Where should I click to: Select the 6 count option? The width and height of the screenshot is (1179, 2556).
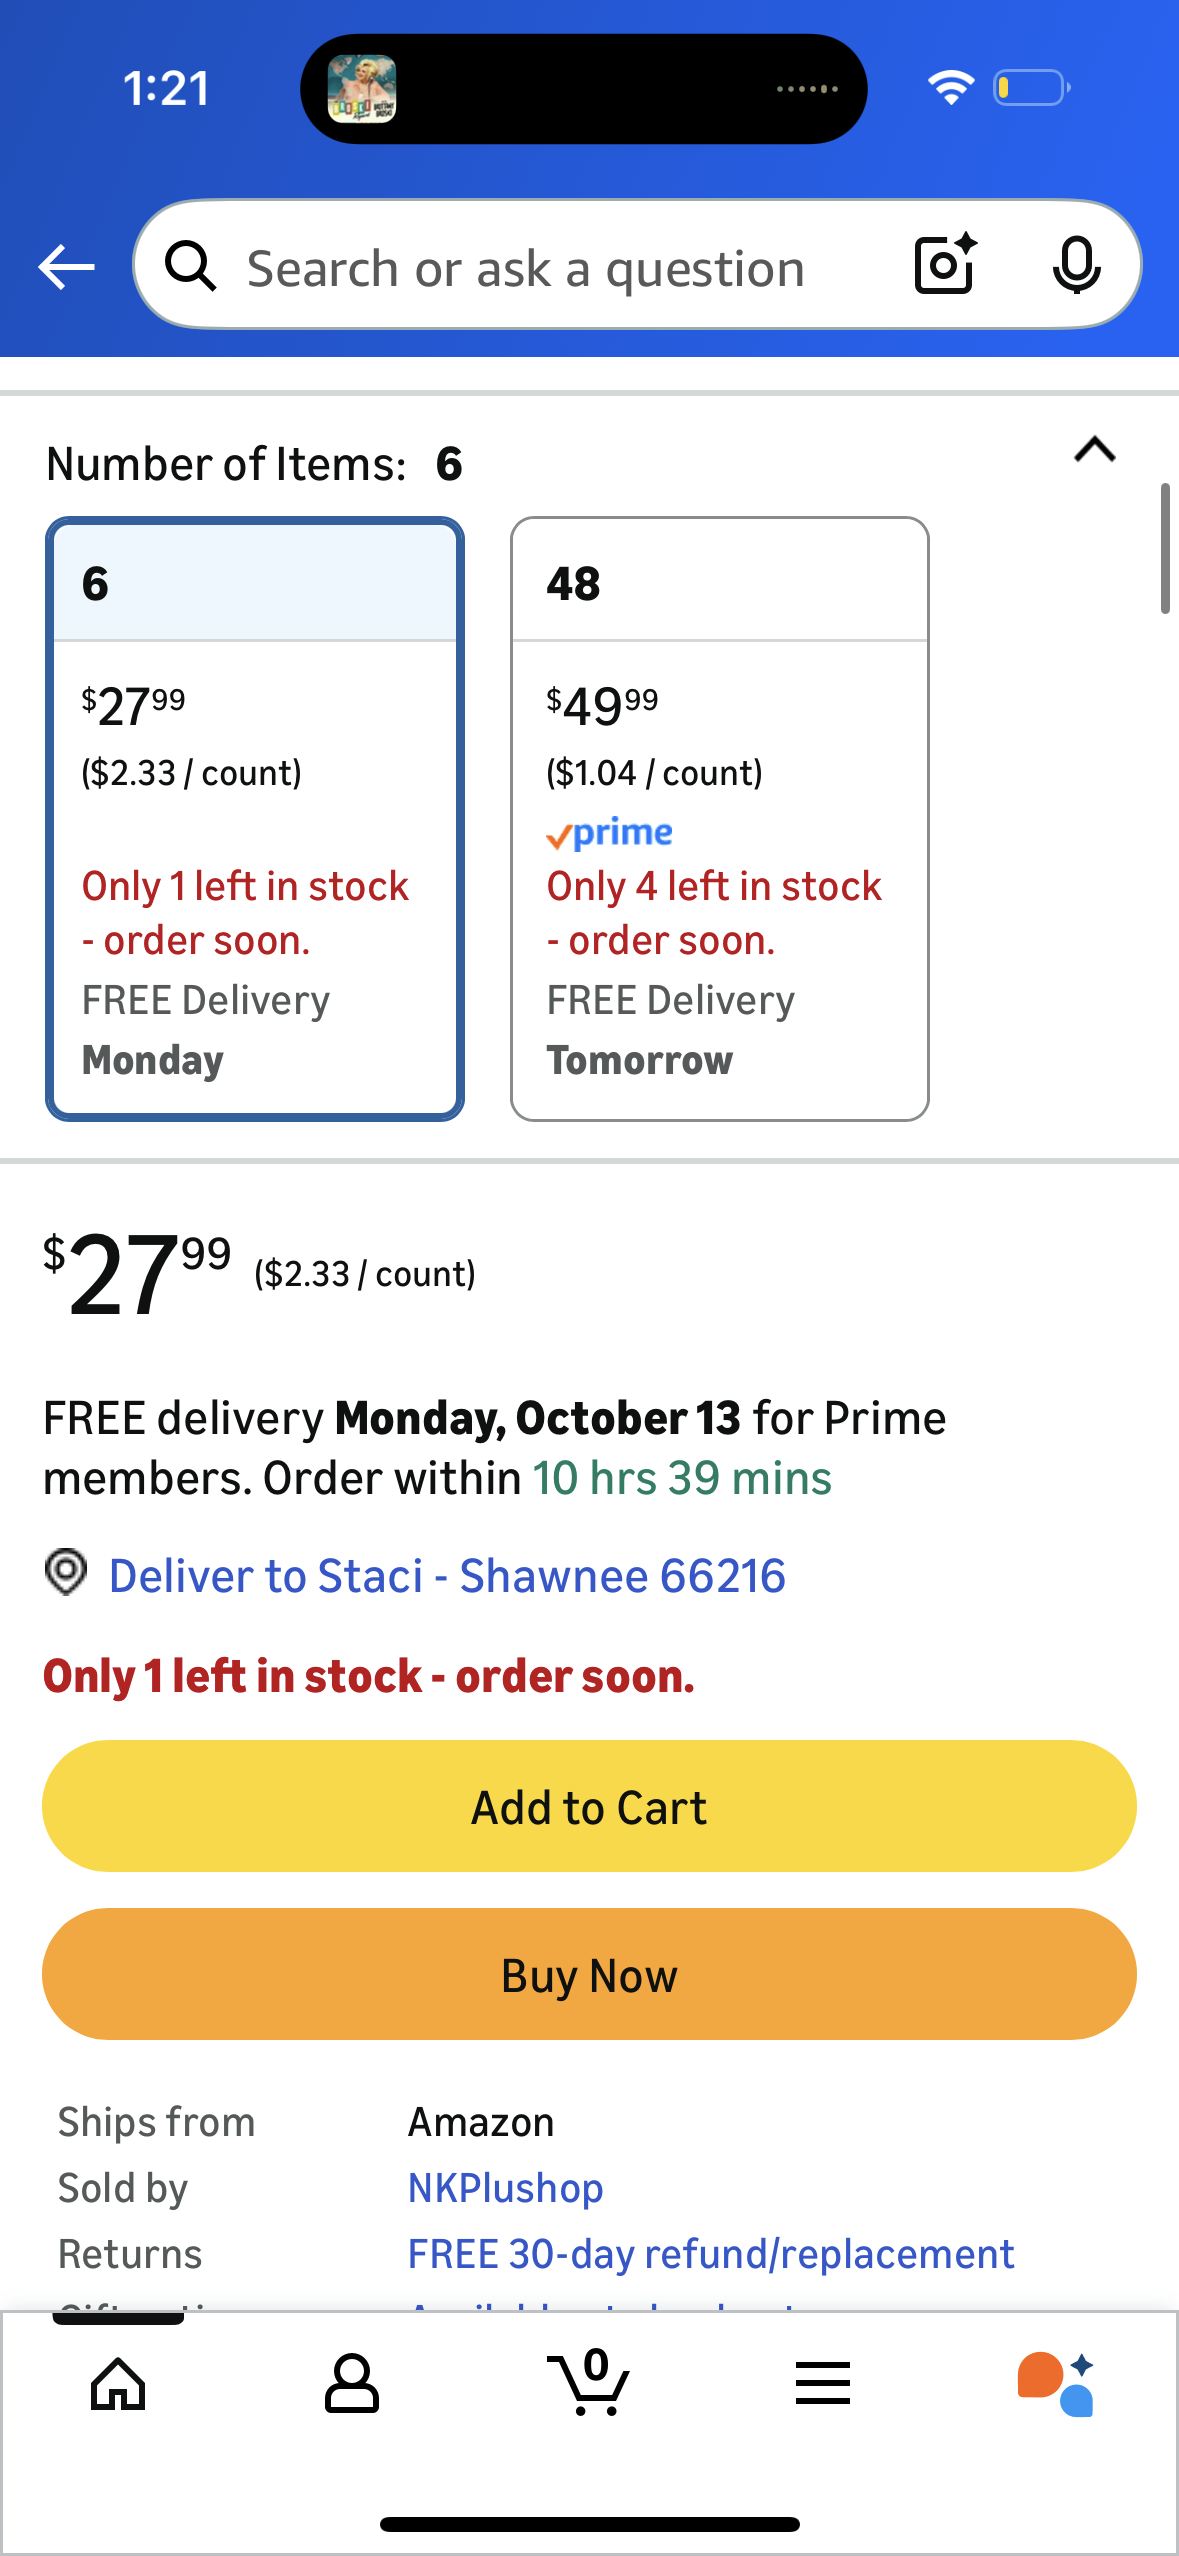[x=255, y=818]
